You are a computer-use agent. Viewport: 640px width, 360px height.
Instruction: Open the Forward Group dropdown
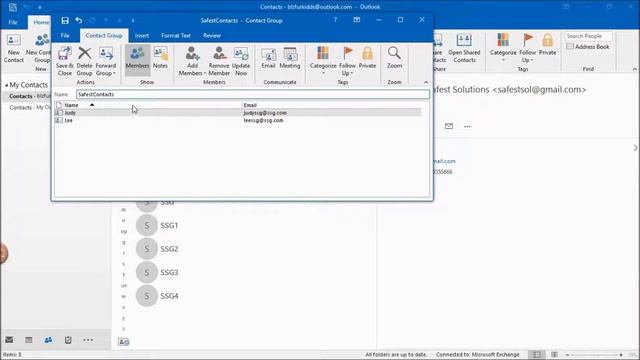click(106, 61)
